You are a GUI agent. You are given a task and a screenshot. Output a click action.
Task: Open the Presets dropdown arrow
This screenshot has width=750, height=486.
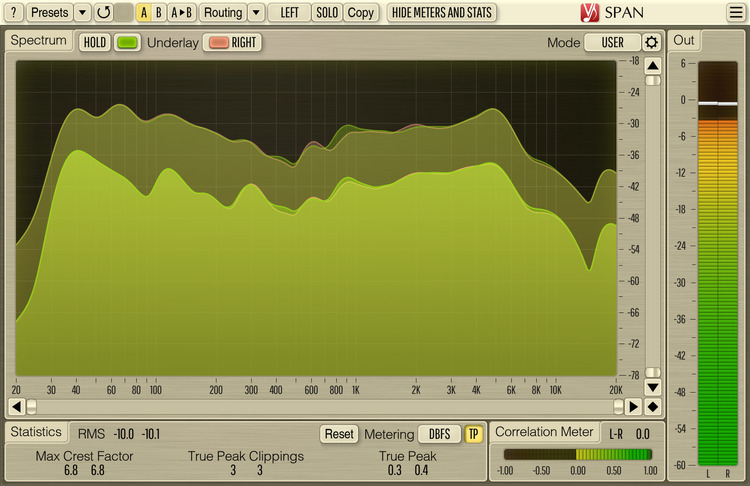(82, 13)
